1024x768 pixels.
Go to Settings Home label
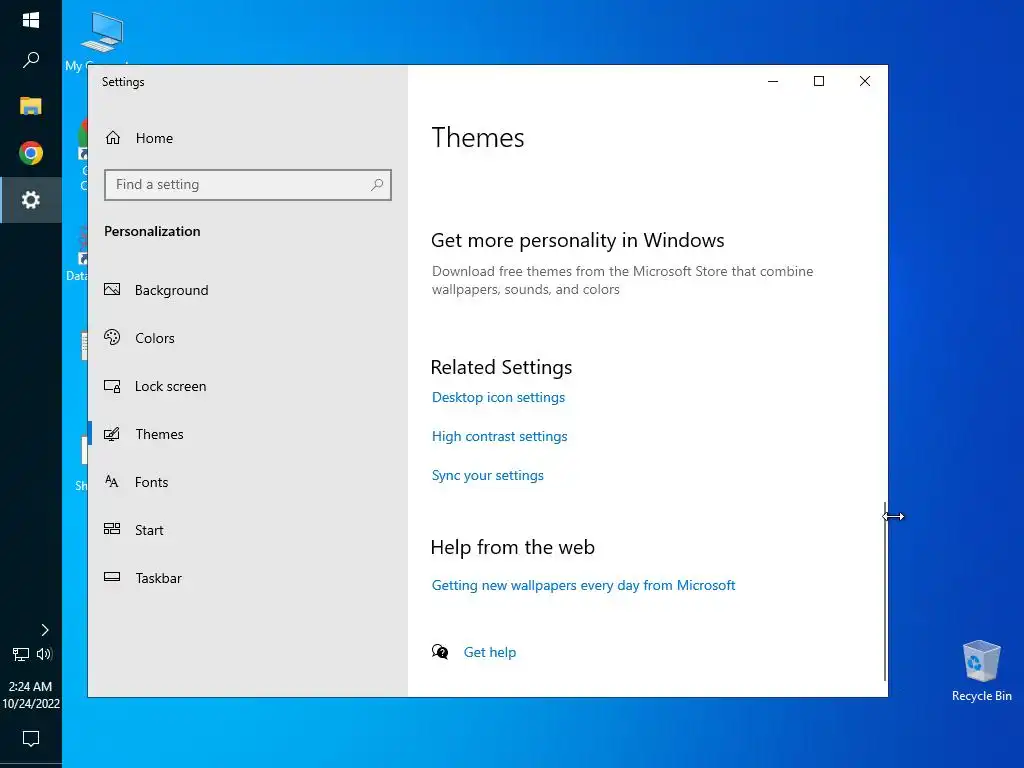point(154,138)
